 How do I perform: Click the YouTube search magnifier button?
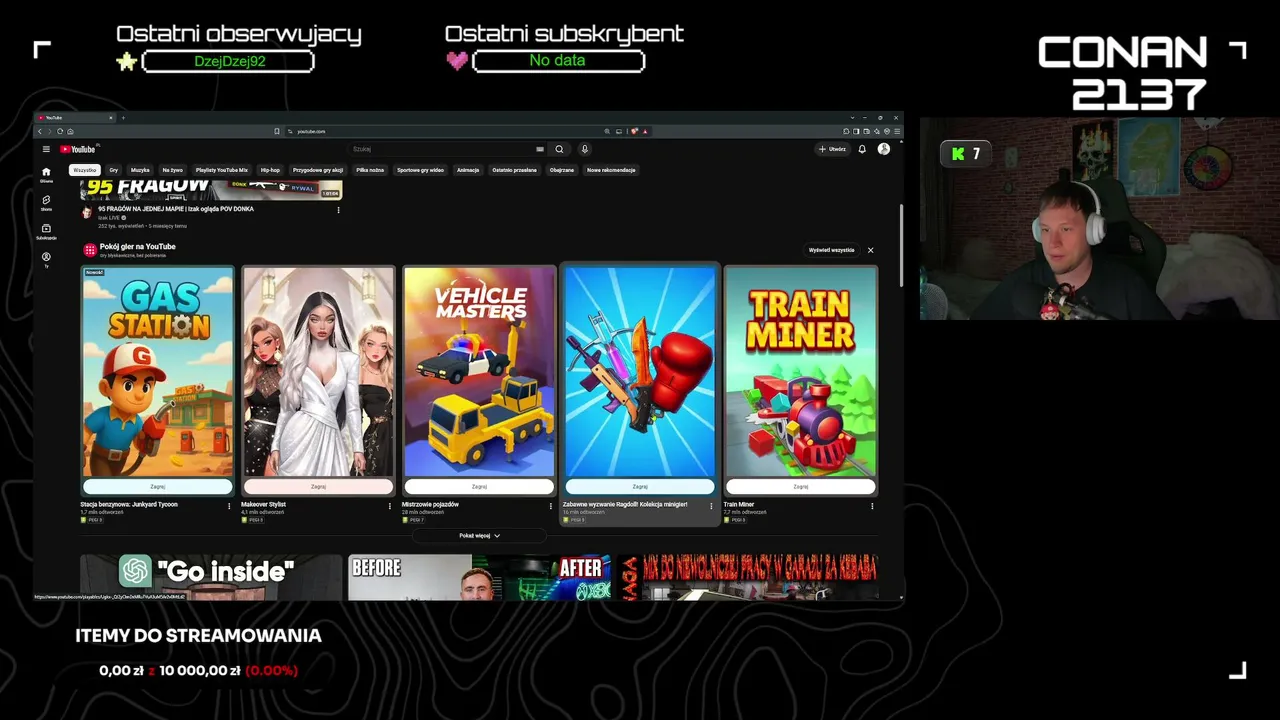coord(559,149)
